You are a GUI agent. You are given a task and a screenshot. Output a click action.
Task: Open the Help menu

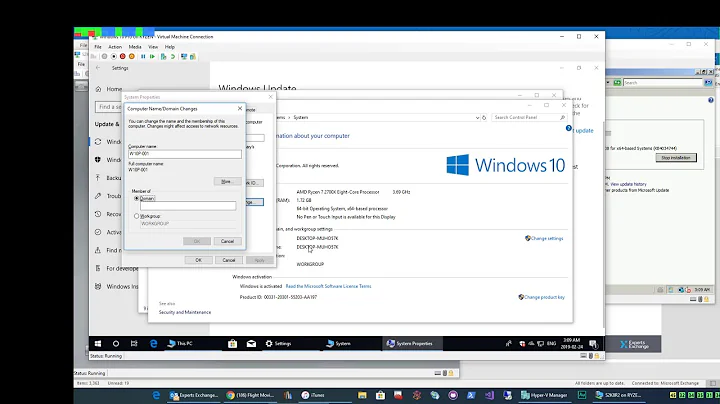pyautogui.click(x=169, y=47)
